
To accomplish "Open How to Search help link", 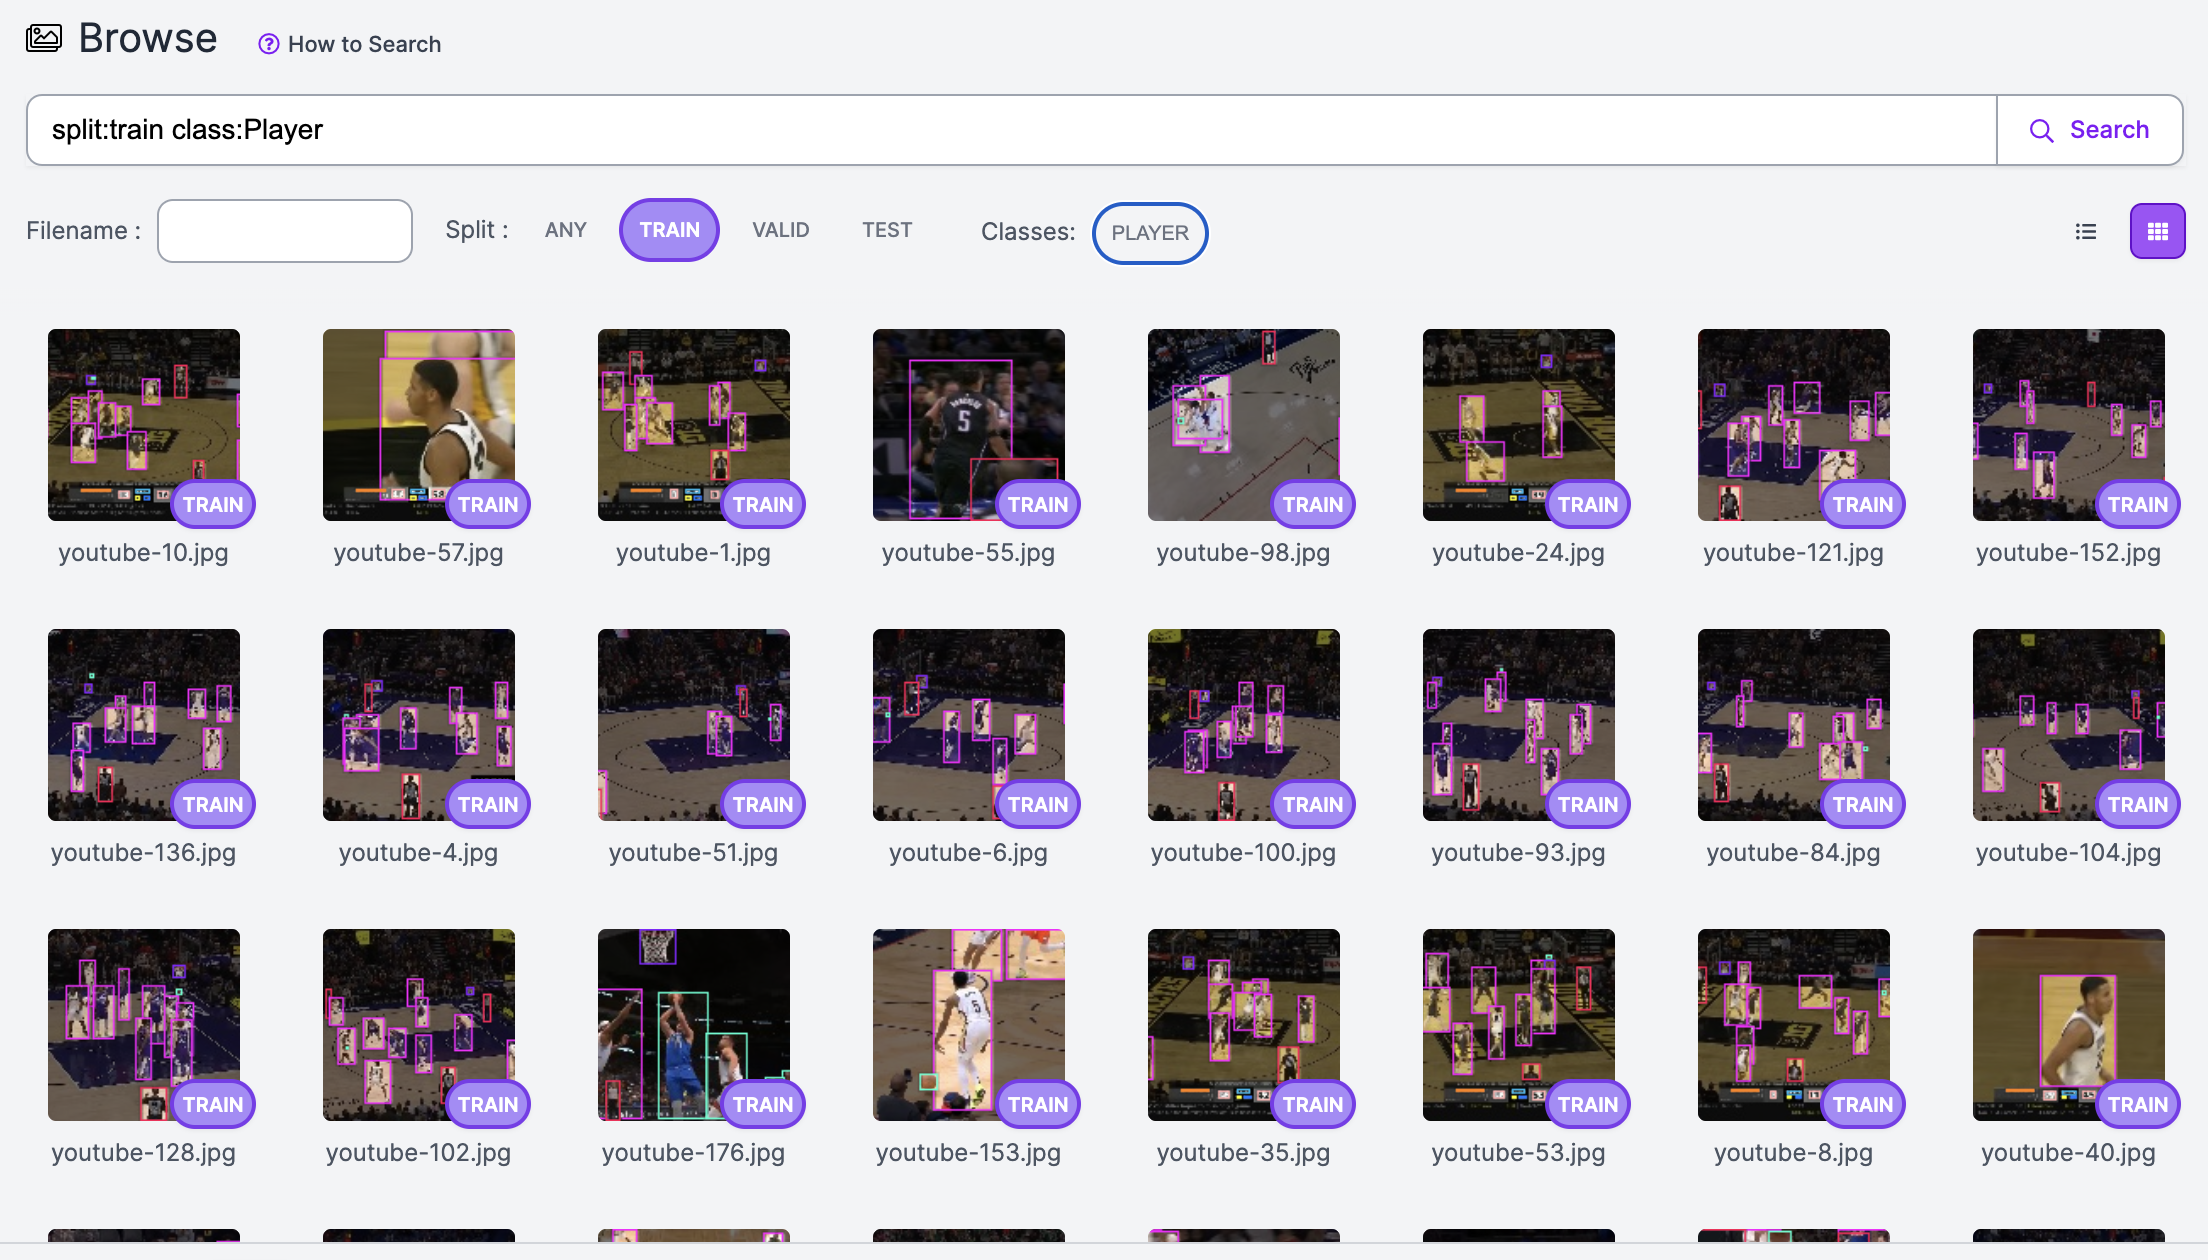I will coord(364,44).
